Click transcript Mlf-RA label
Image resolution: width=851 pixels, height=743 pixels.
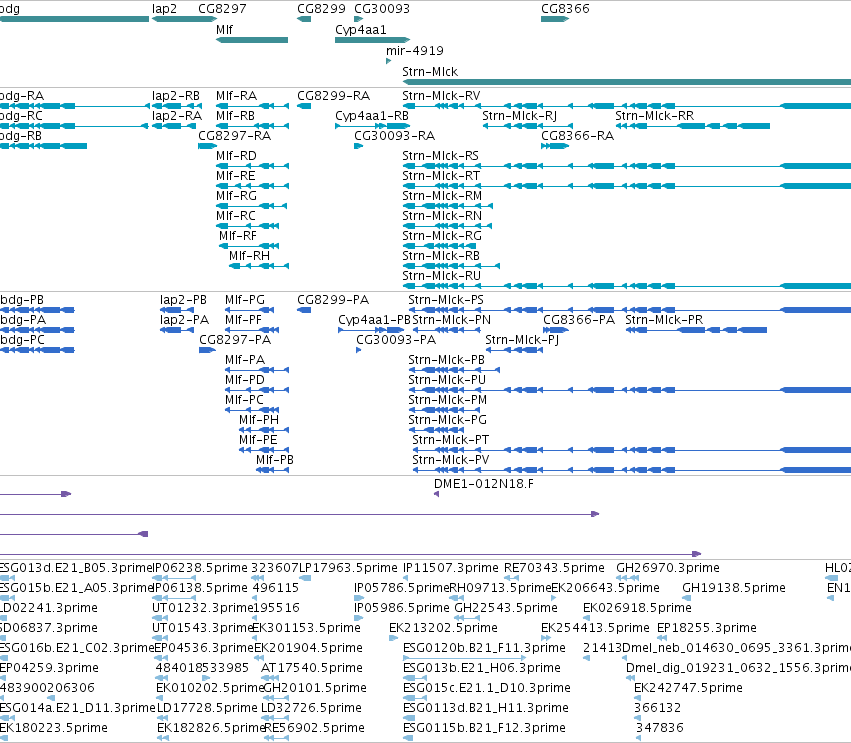click(237, 96)
